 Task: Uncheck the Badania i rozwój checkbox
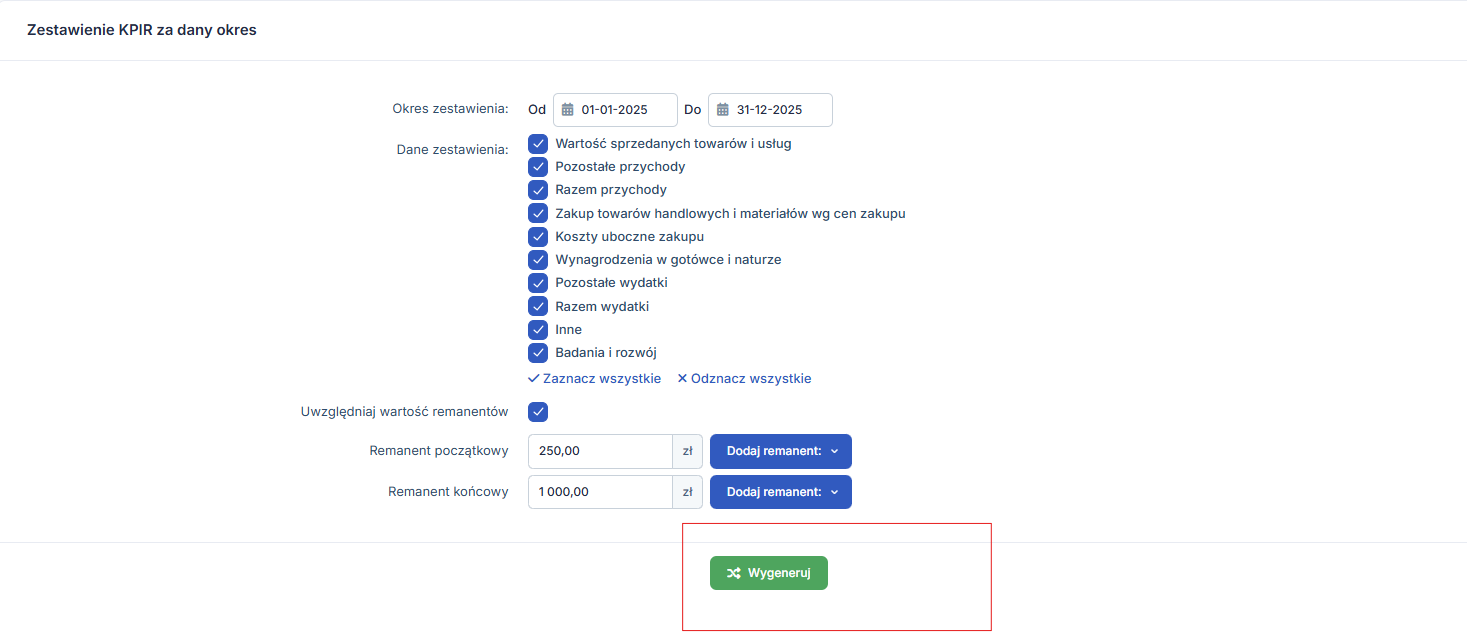[x=538, y=353]
